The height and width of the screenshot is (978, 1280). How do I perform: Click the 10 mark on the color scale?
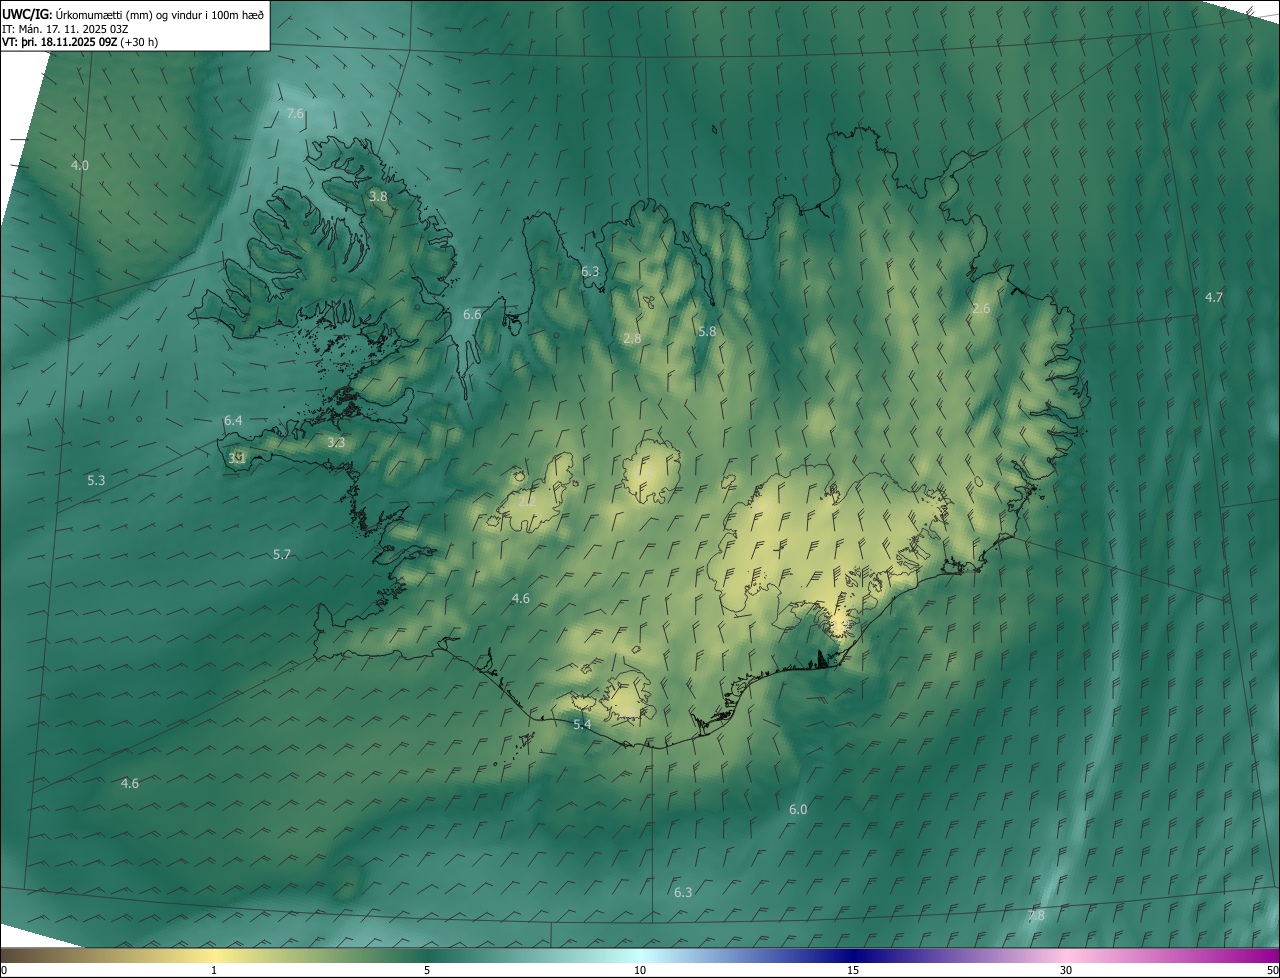[640, 970]
